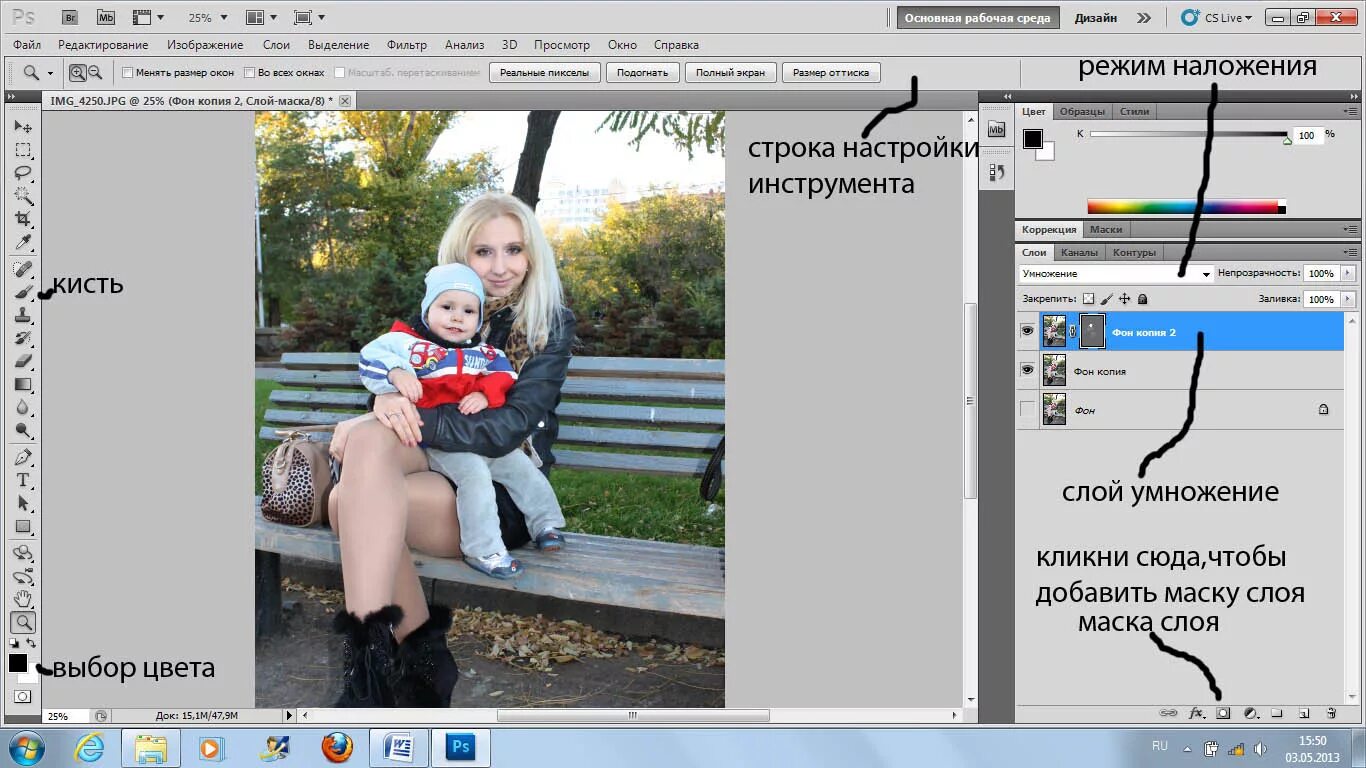Click the Add layer mask icon
Viewport: 1366px width, 768px height.
(1221, 714)
